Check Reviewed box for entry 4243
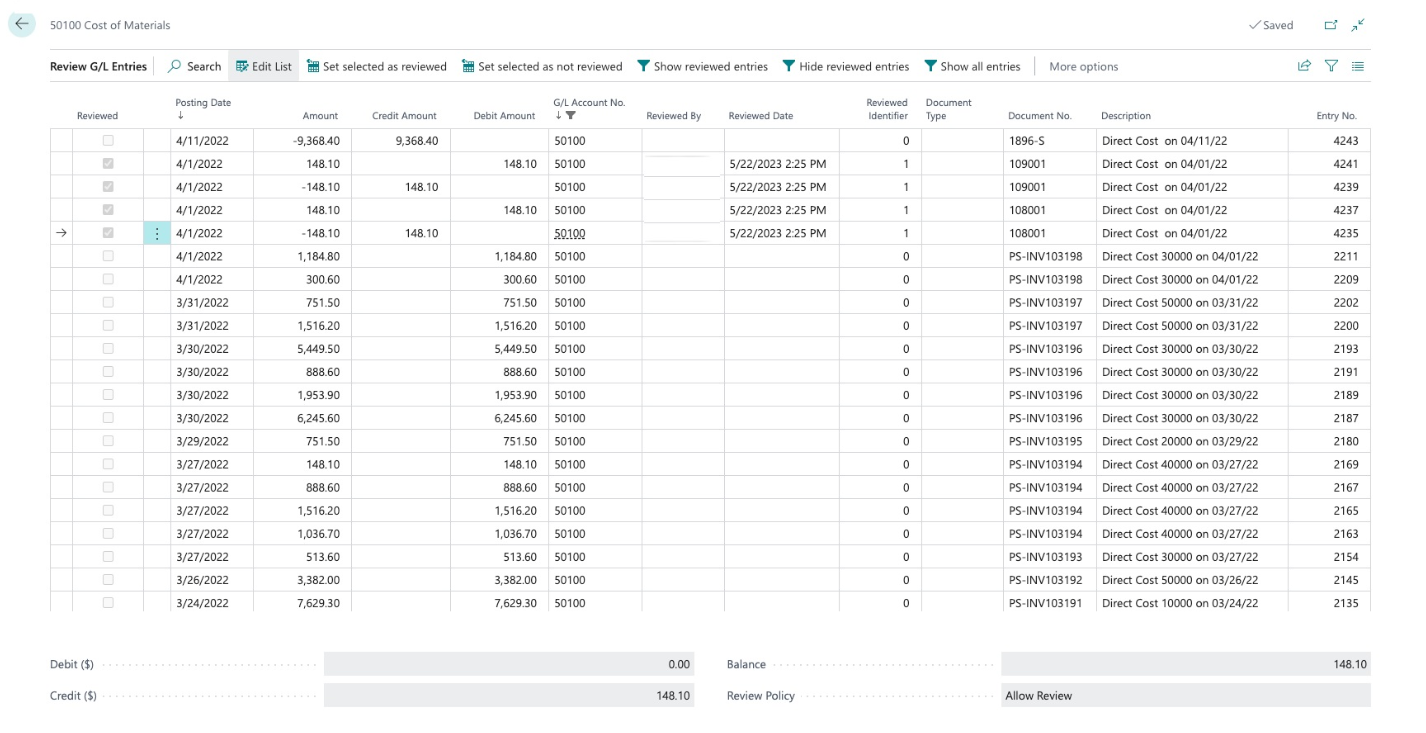 [x=108, y=141]
